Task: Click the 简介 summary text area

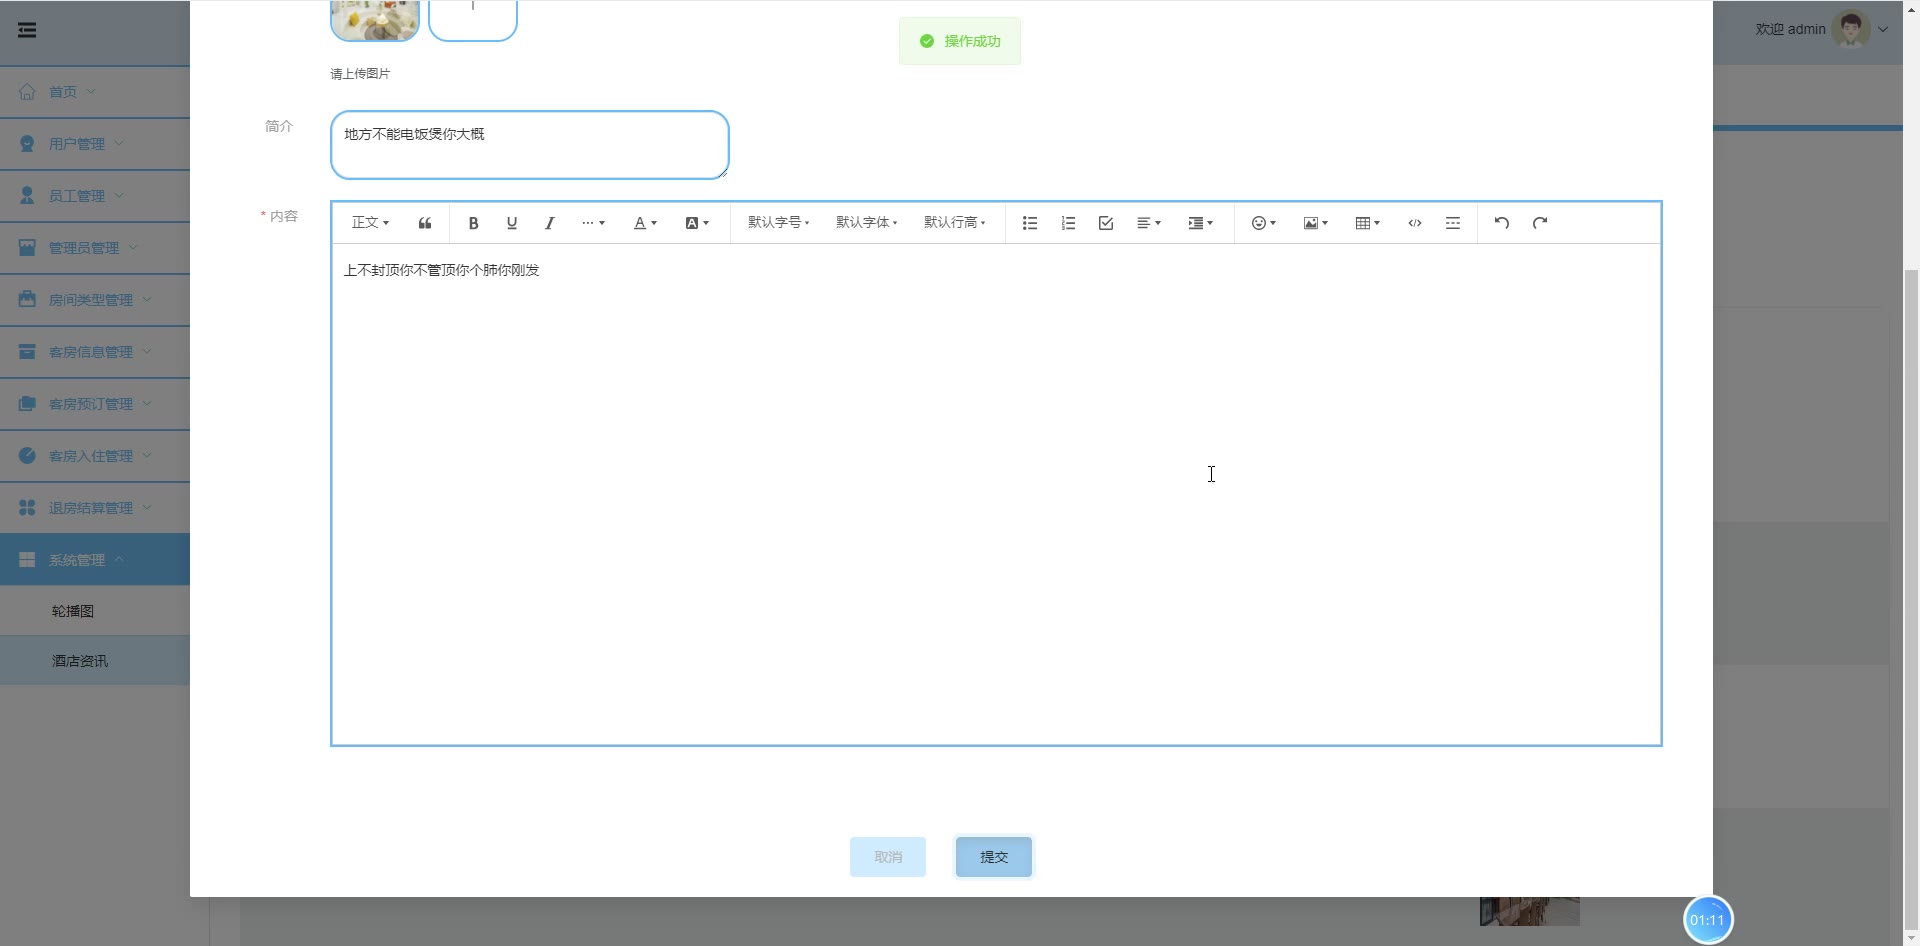Action: pos(530,145)
